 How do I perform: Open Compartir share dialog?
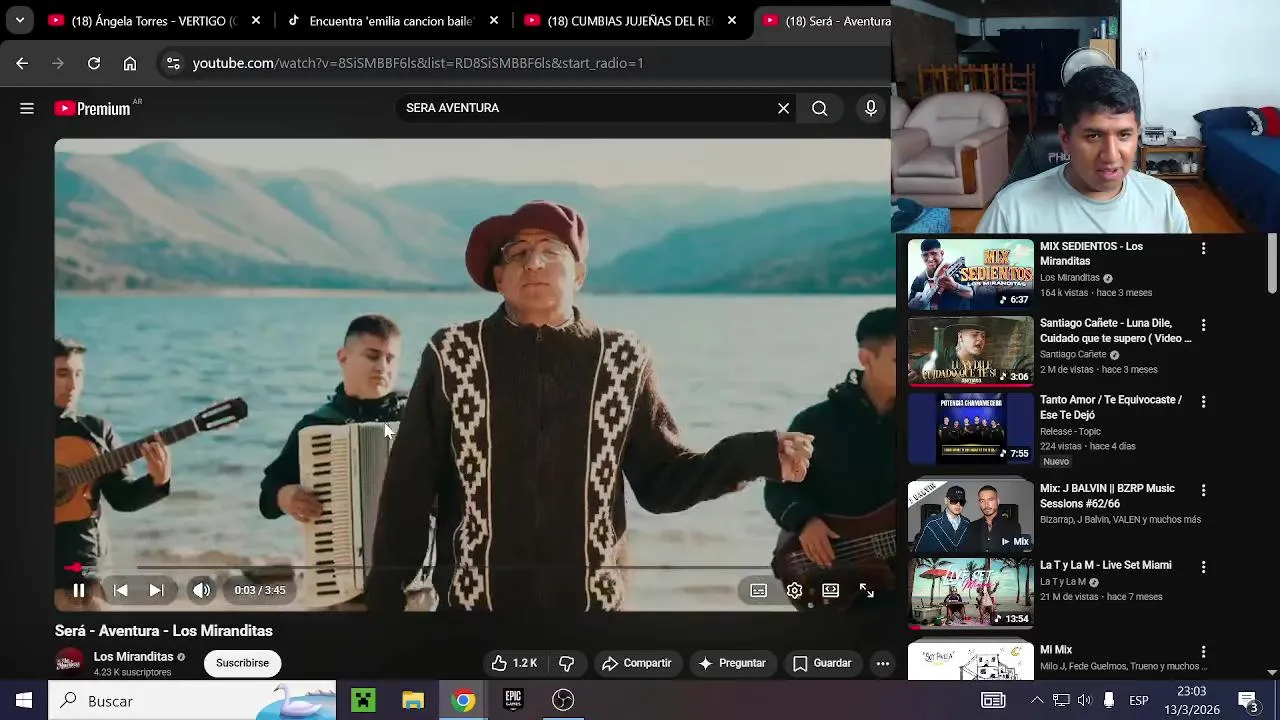(x=636, y=663)
